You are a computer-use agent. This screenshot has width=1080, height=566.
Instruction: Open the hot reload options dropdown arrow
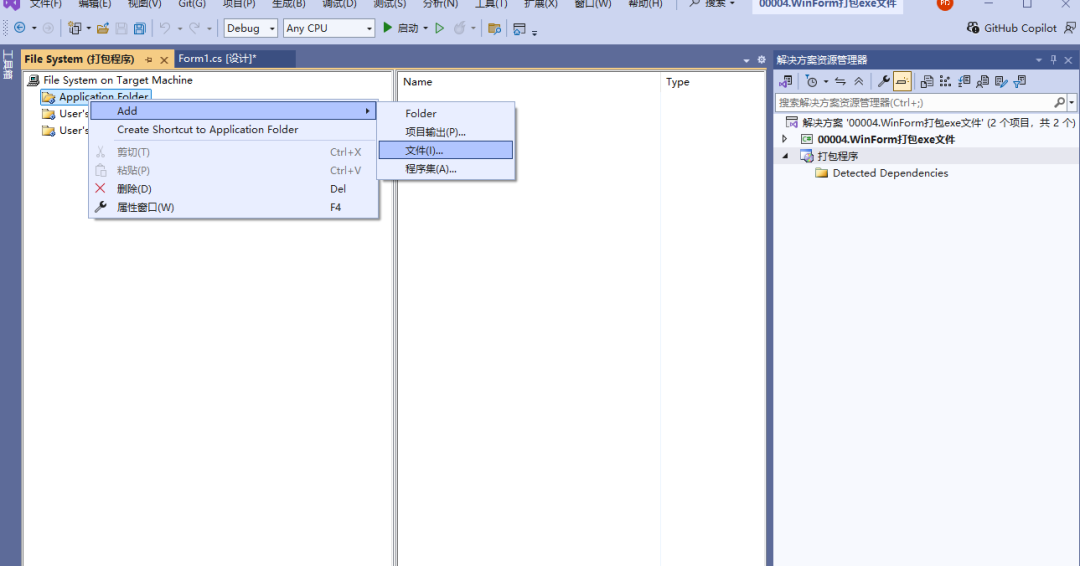pos(473,28)
